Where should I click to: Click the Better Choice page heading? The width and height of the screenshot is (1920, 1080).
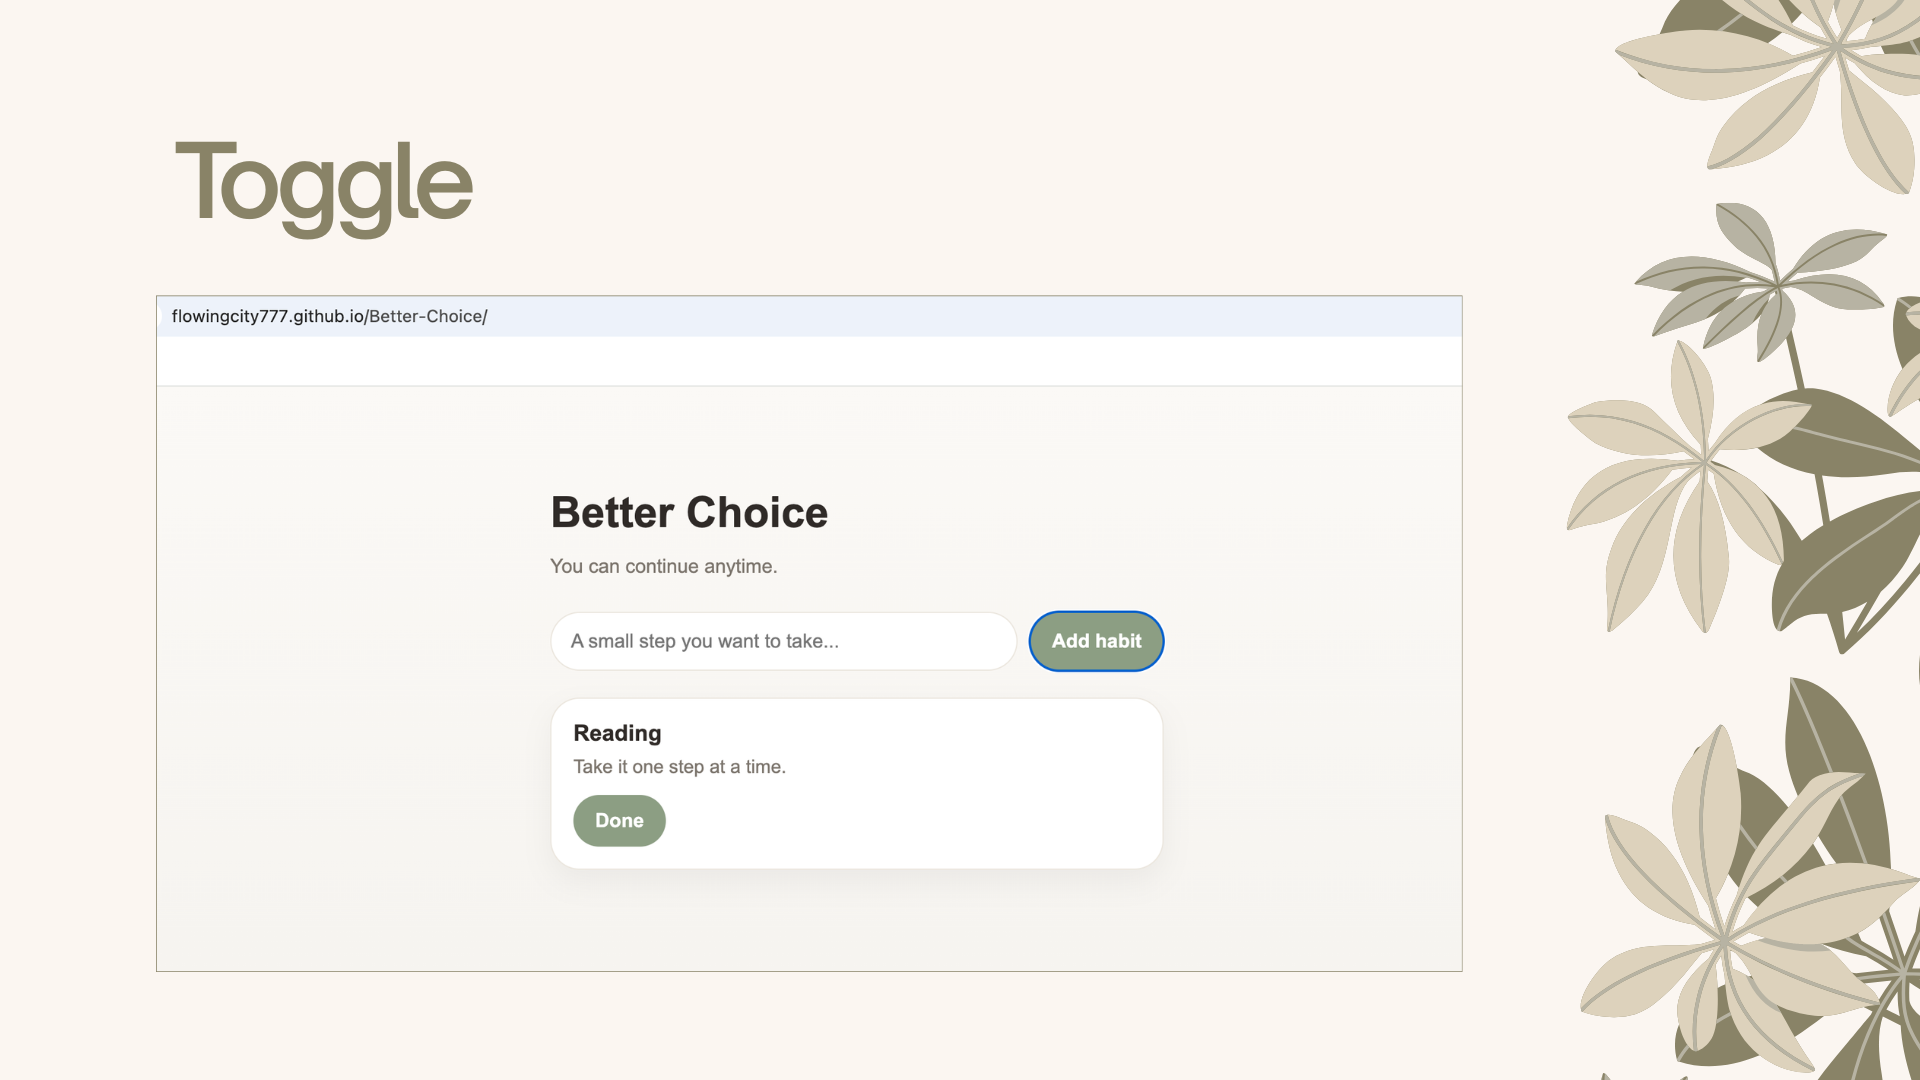click(x=688, y=512)
